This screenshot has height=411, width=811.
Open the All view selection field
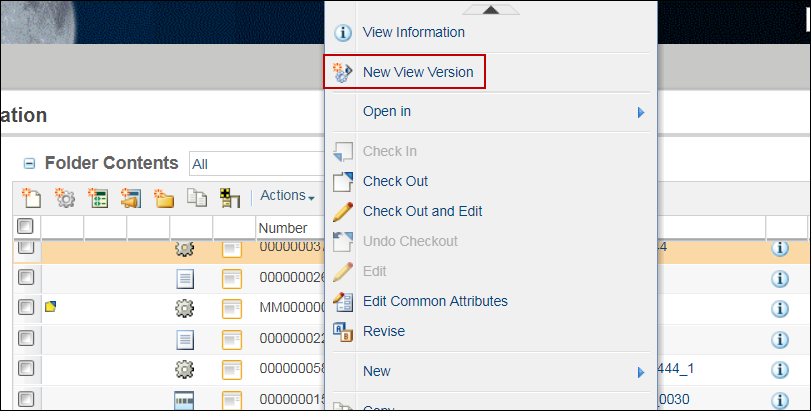click(255, 164)
